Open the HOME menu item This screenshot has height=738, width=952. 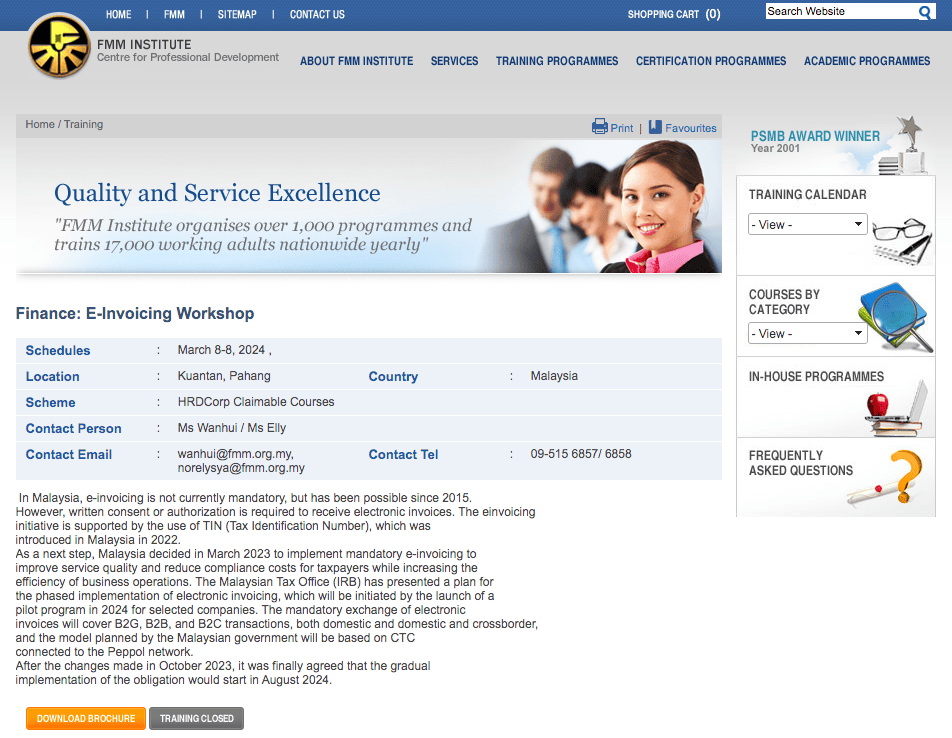(x=118, y=15)
